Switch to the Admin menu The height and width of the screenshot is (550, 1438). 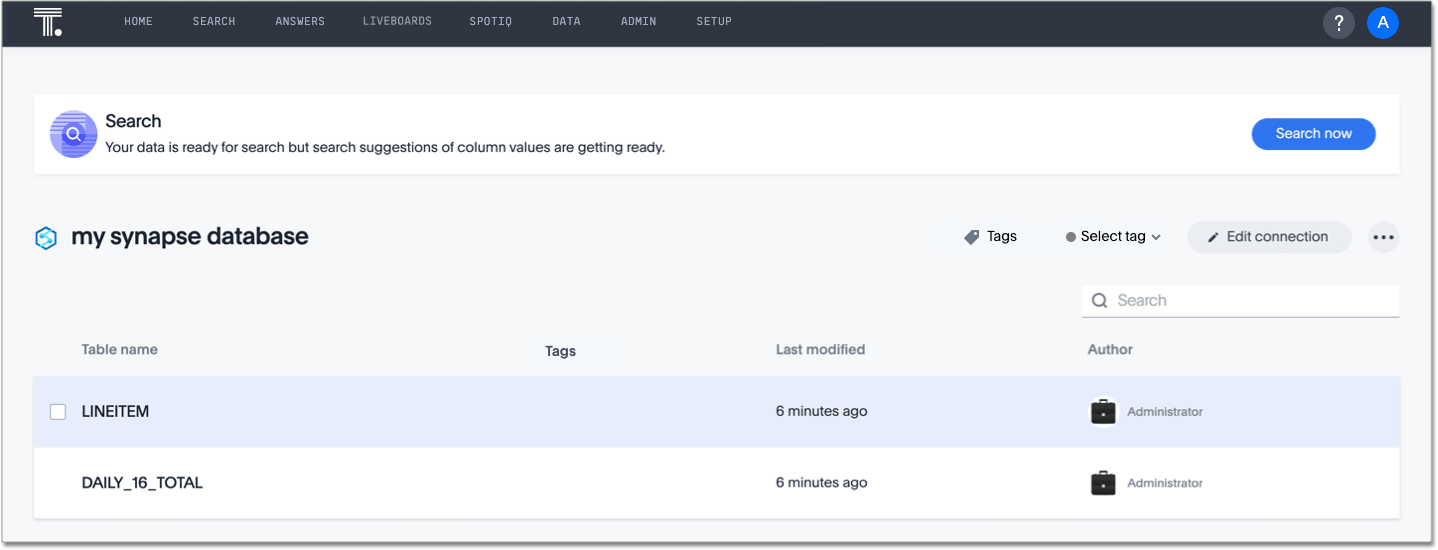[x=638, y=21]
